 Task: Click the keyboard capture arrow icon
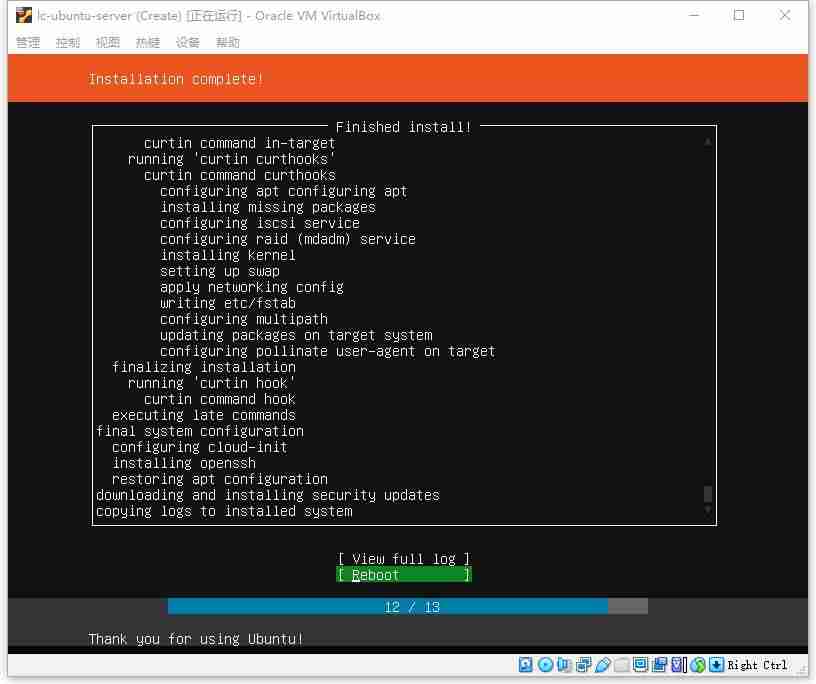(717, 664)
